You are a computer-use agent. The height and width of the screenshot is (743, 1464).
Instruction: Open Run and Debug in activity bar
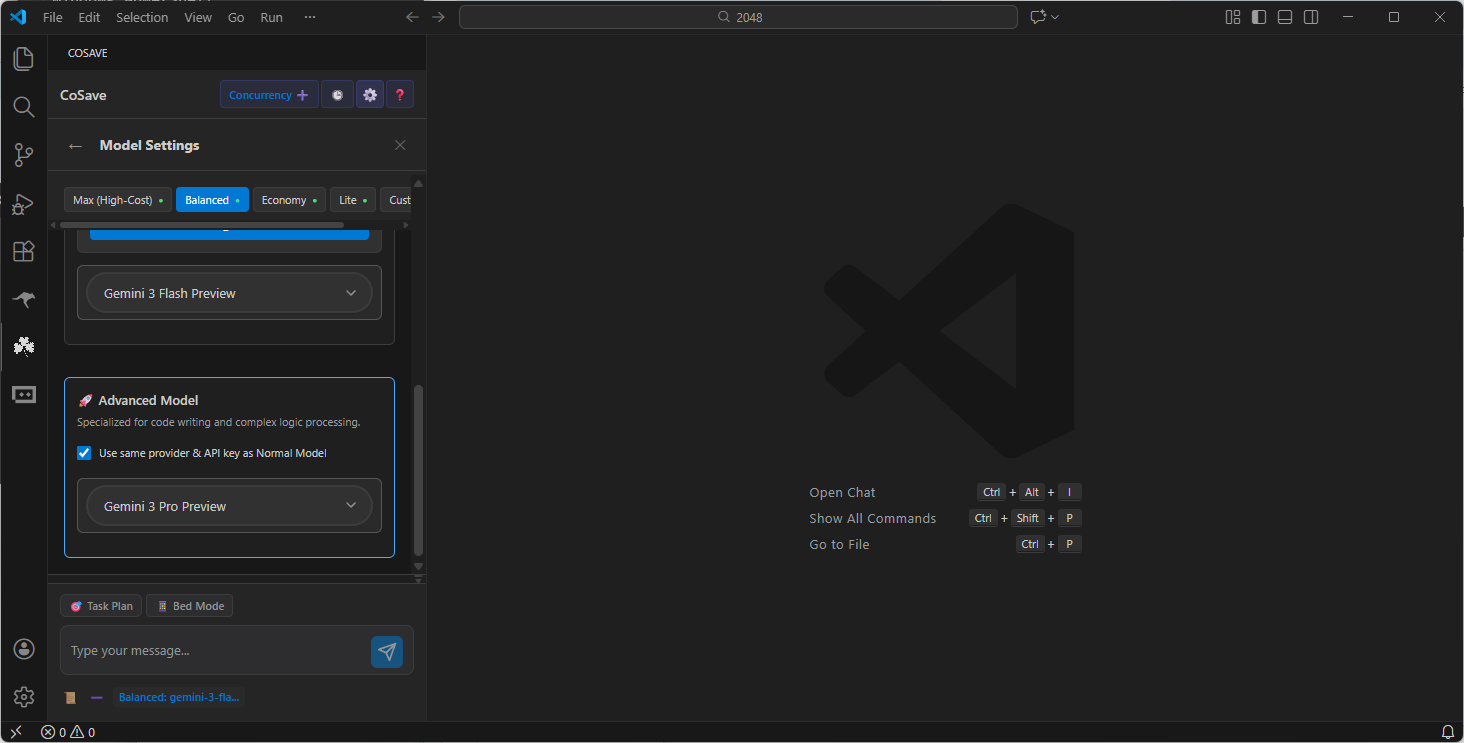tap(24, 203)
